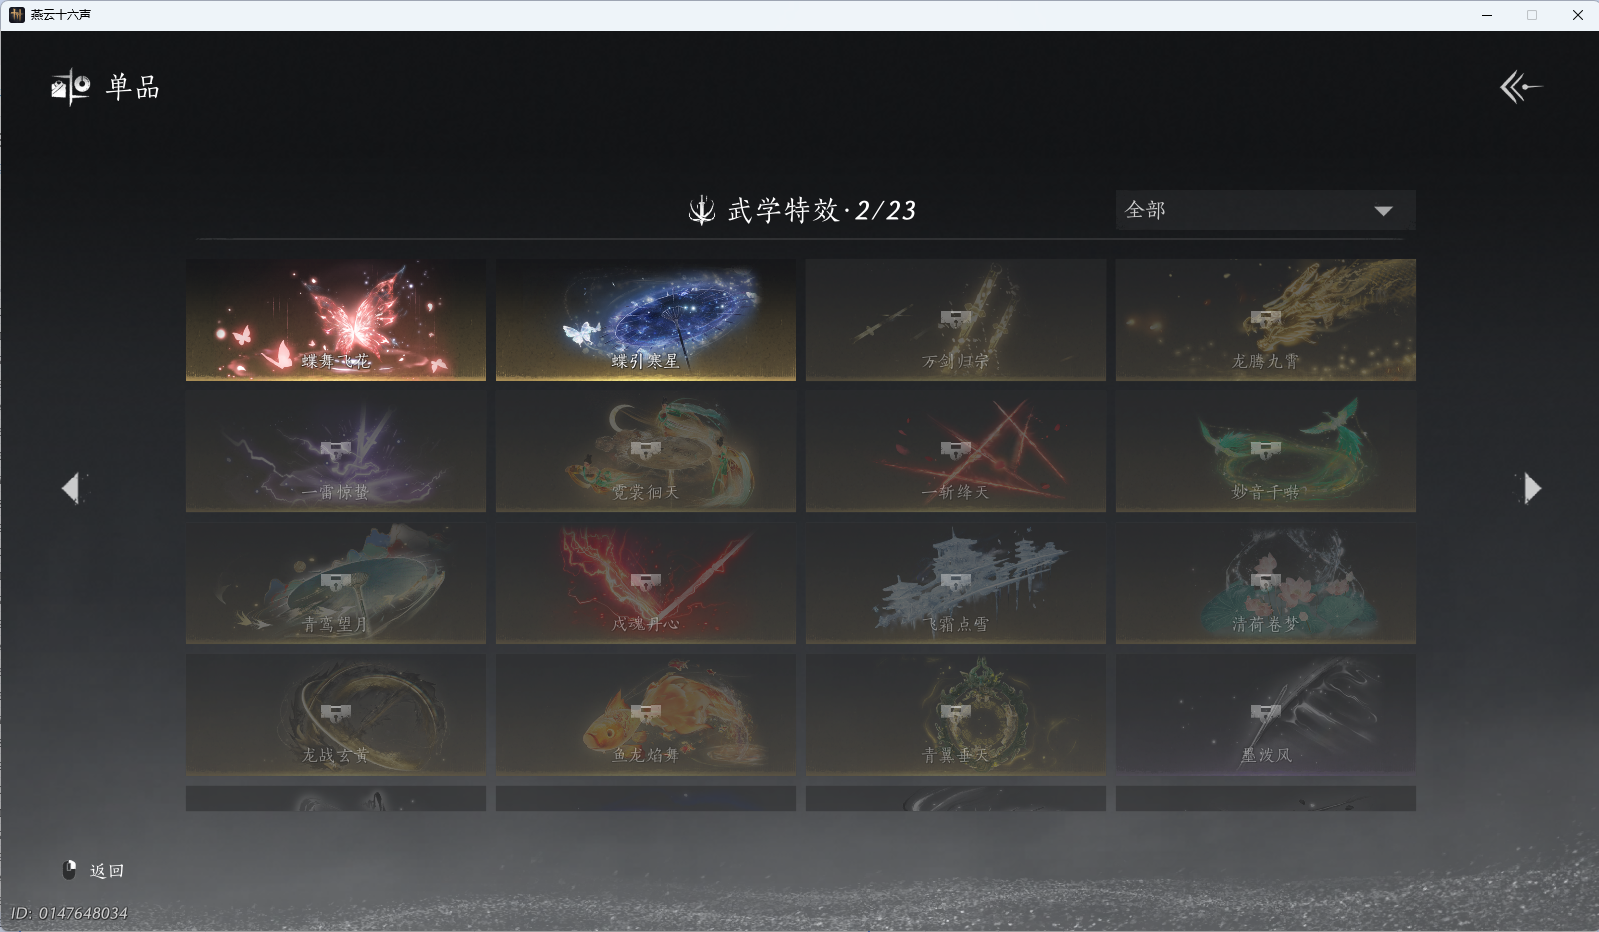Open the 戍魂丹心 red lightning card
Image resolution: width=1599 pixels, height=932 pixels.
[646, 583]
